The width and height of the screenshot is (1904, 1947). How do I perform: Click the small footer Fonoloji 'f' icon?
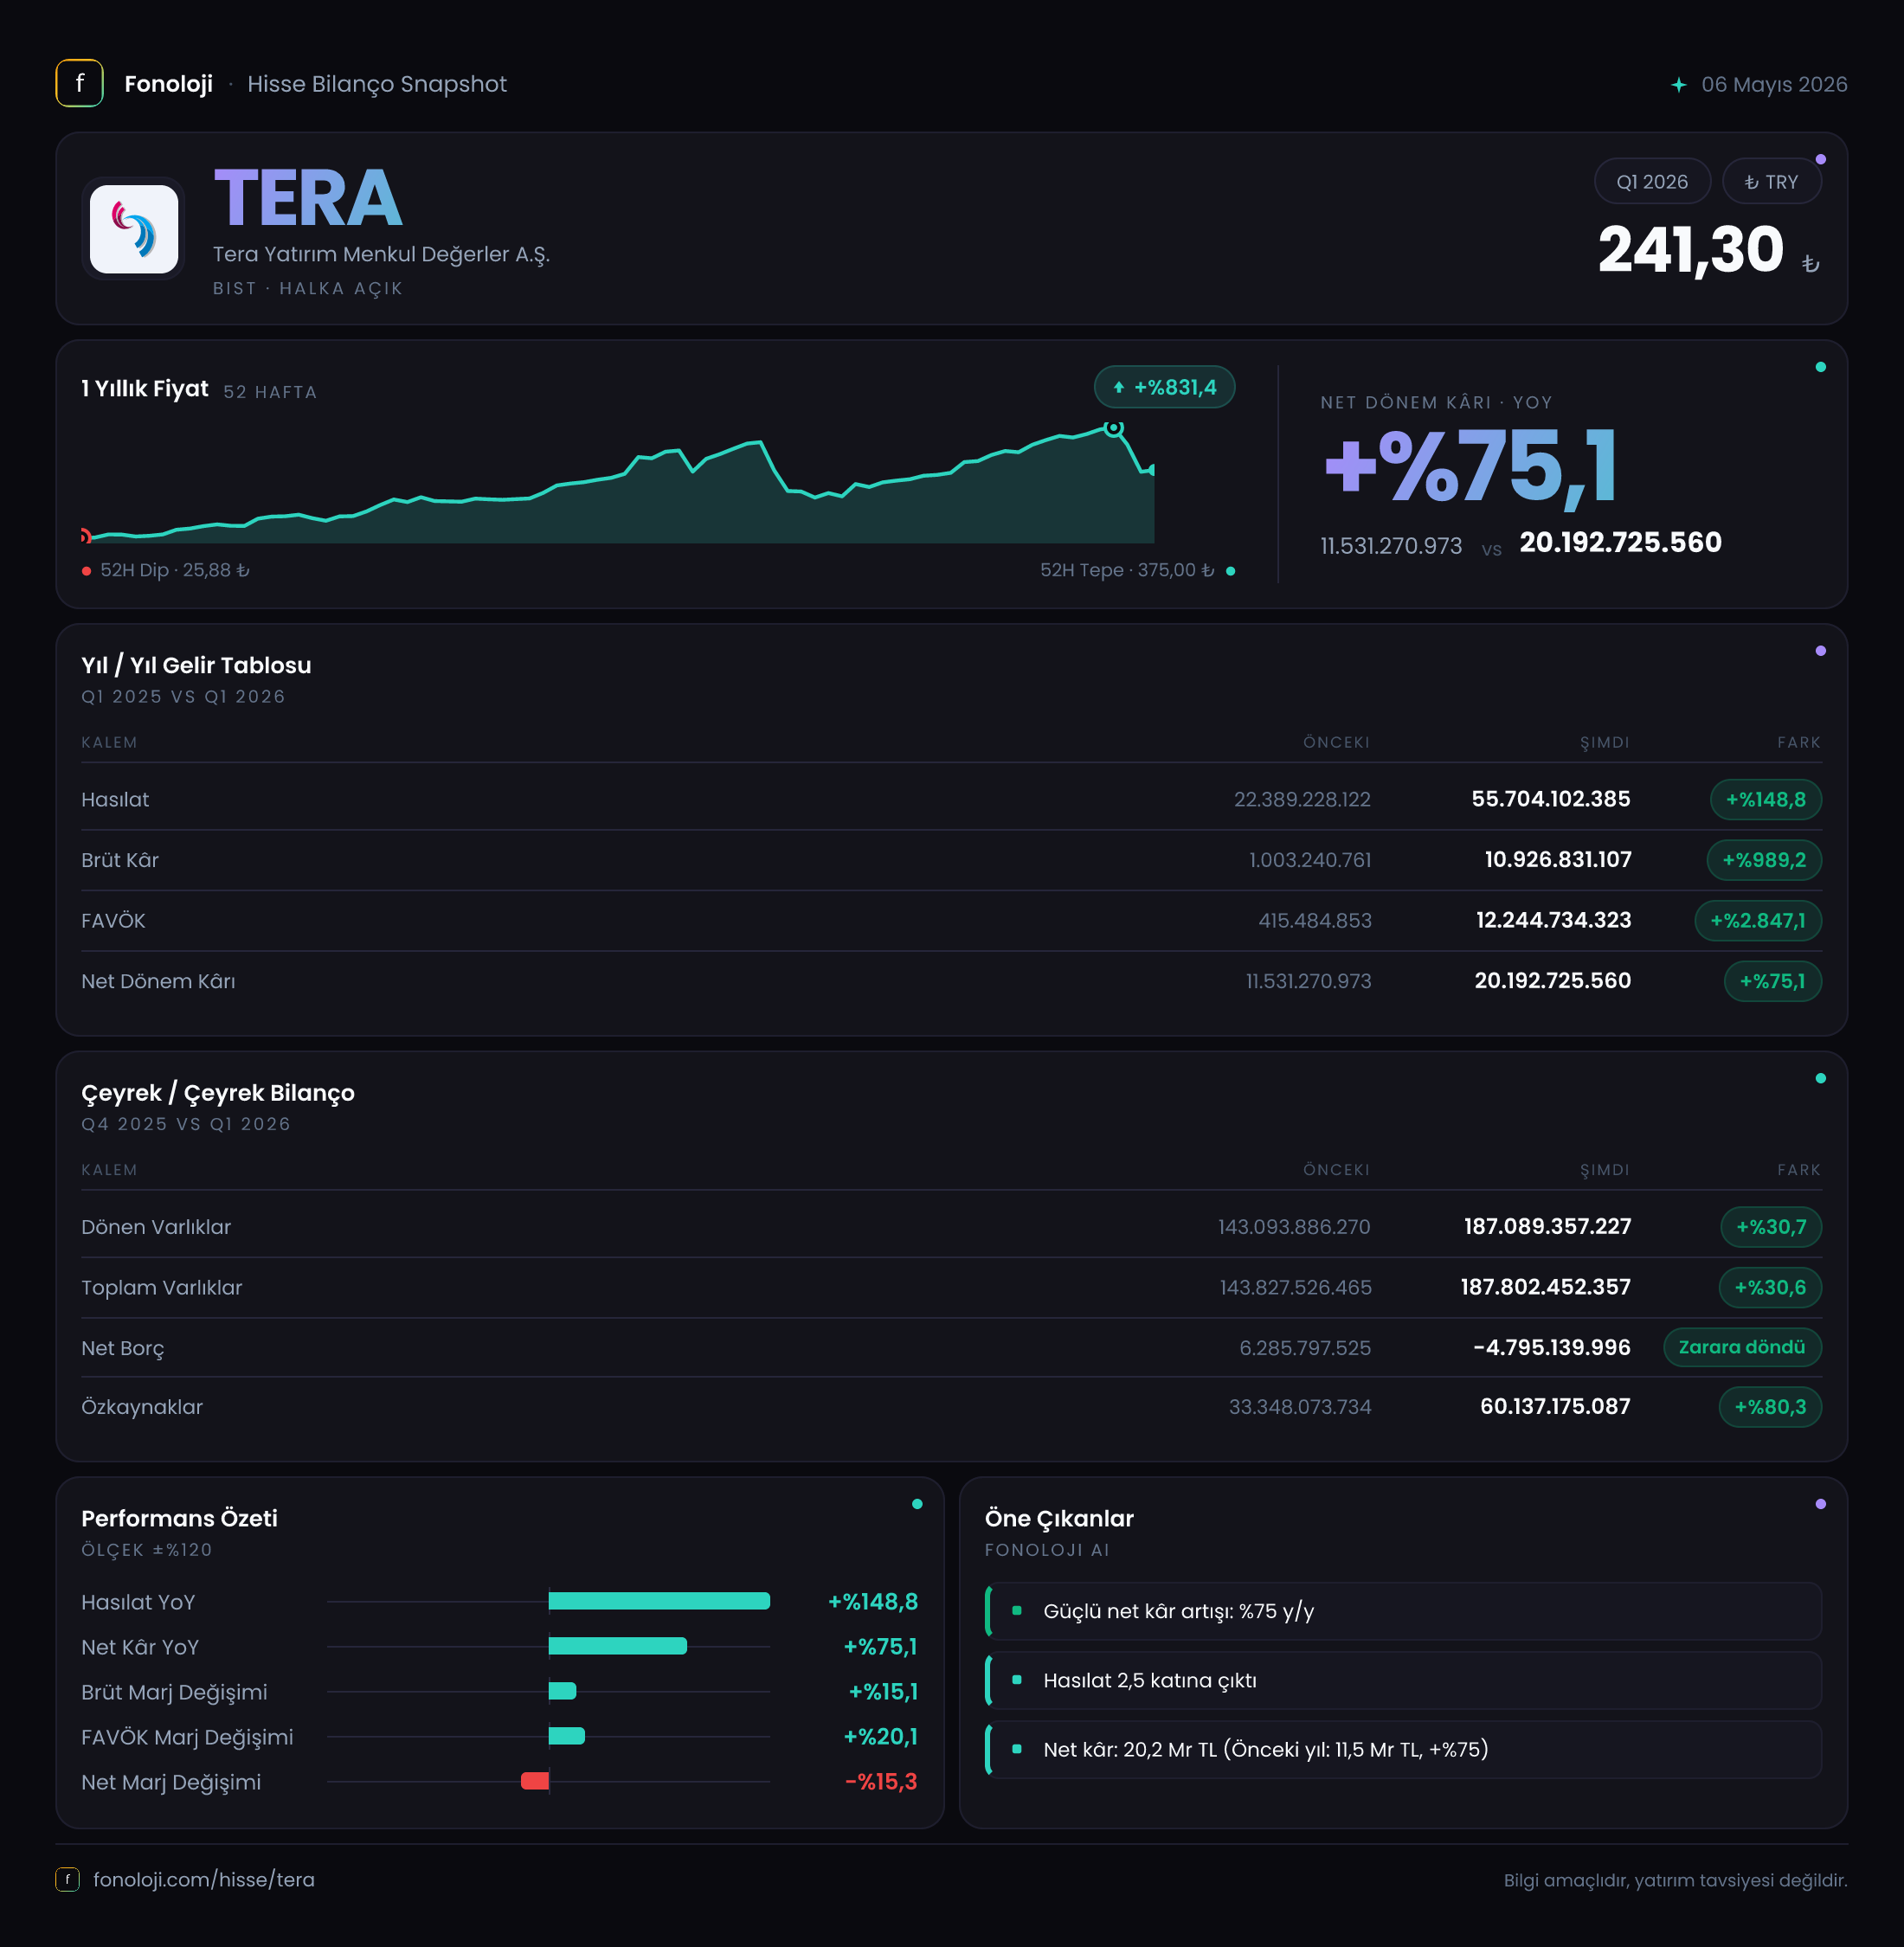67,1879
